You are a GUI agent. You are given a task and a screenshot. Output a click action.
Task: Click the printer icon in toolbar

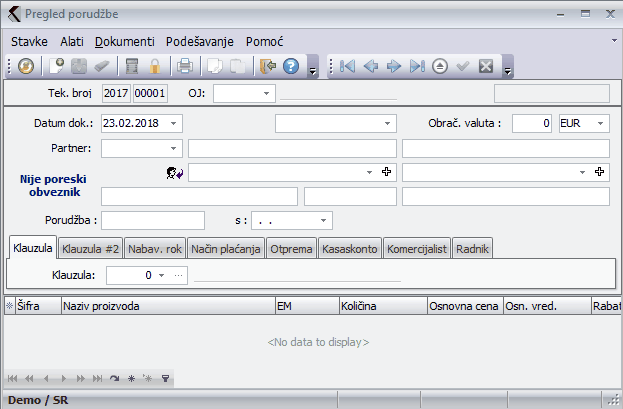coord(185,67)
